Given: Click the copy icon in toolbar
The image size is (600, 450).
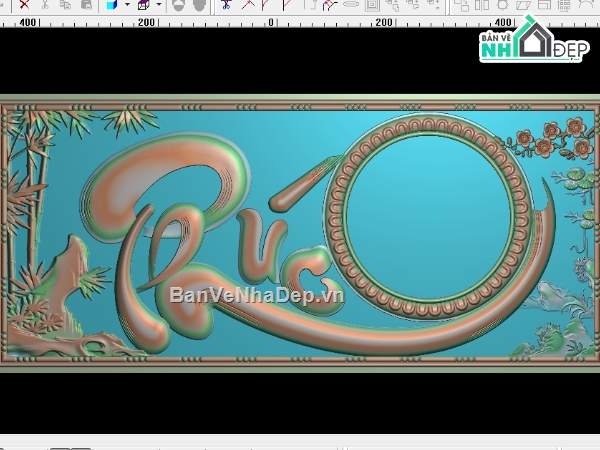Looking at the screenshot, I should click(x=65, y=4).
